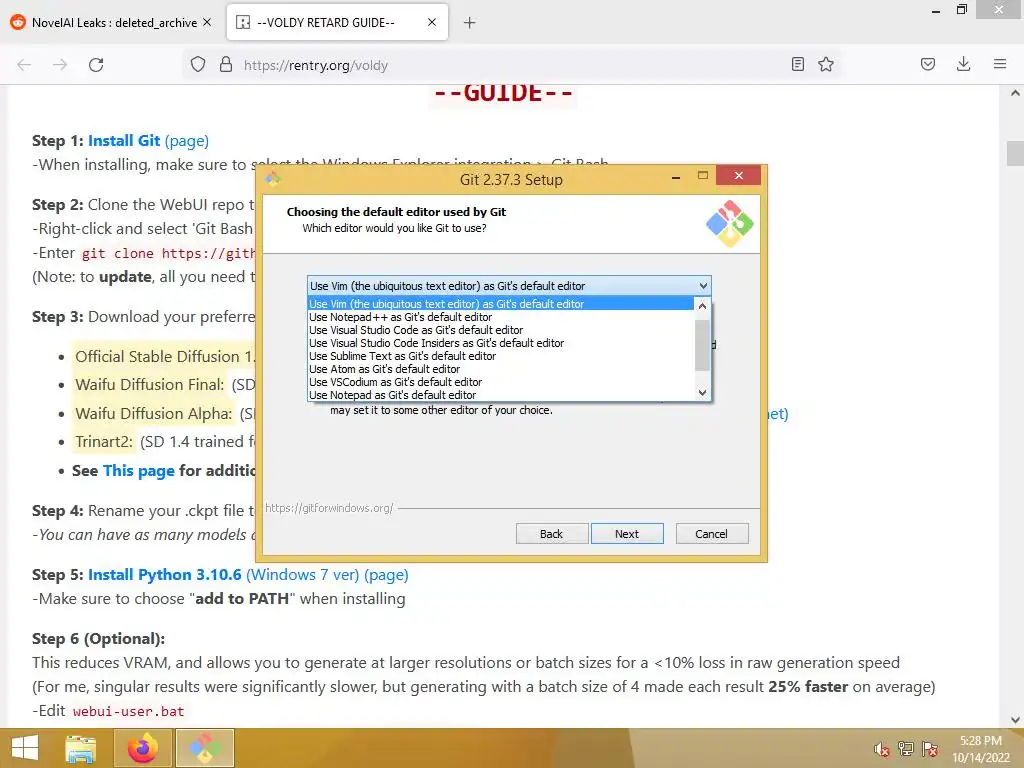
Task: Open File Explorer from the taskbar
Action: point(81,748)
